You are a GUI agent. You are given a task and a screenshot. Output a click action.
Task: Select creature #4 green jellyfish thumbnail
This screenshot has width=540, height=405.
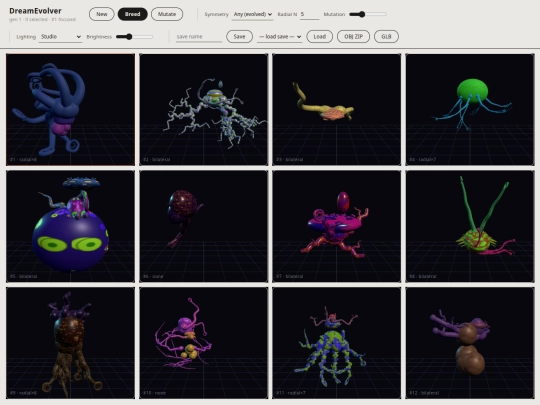click(x=470, y=110)
